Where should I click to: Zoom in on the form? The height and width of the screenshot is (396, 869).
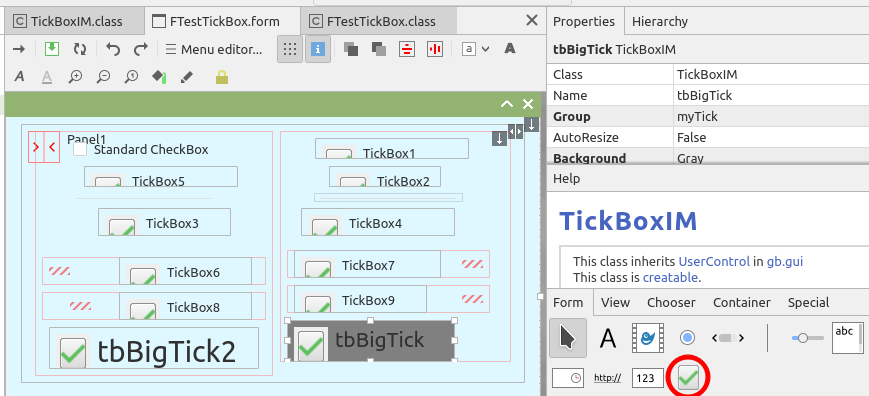[75, 77]
